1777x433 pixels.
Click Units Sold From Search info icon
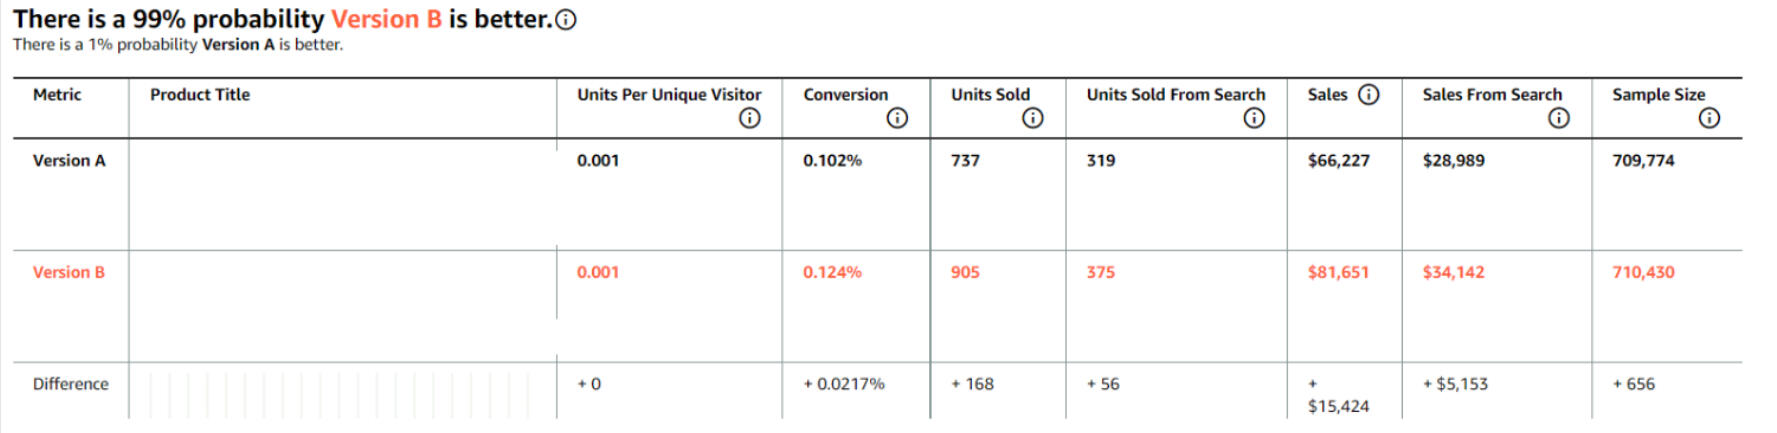pyautogui.click(x=1254, y=118)
